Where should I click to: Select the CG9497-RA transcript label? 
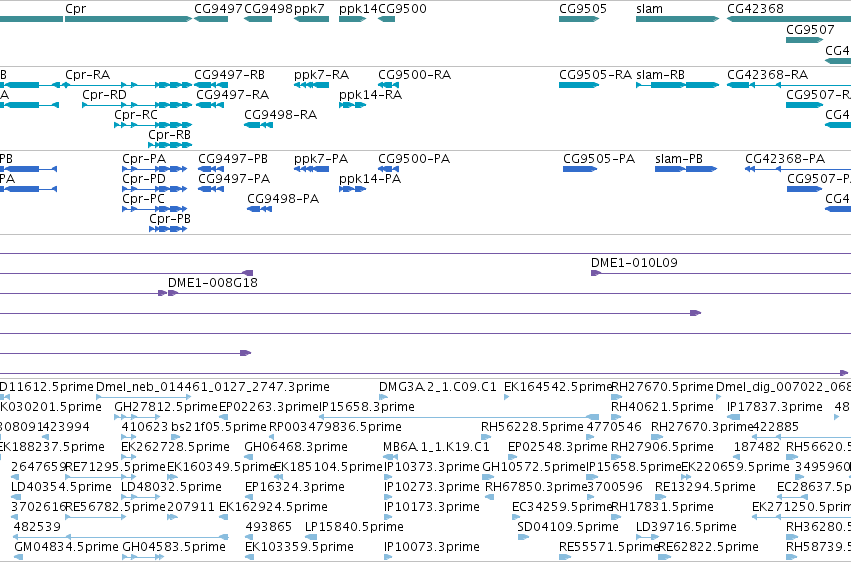click(233, 94)
